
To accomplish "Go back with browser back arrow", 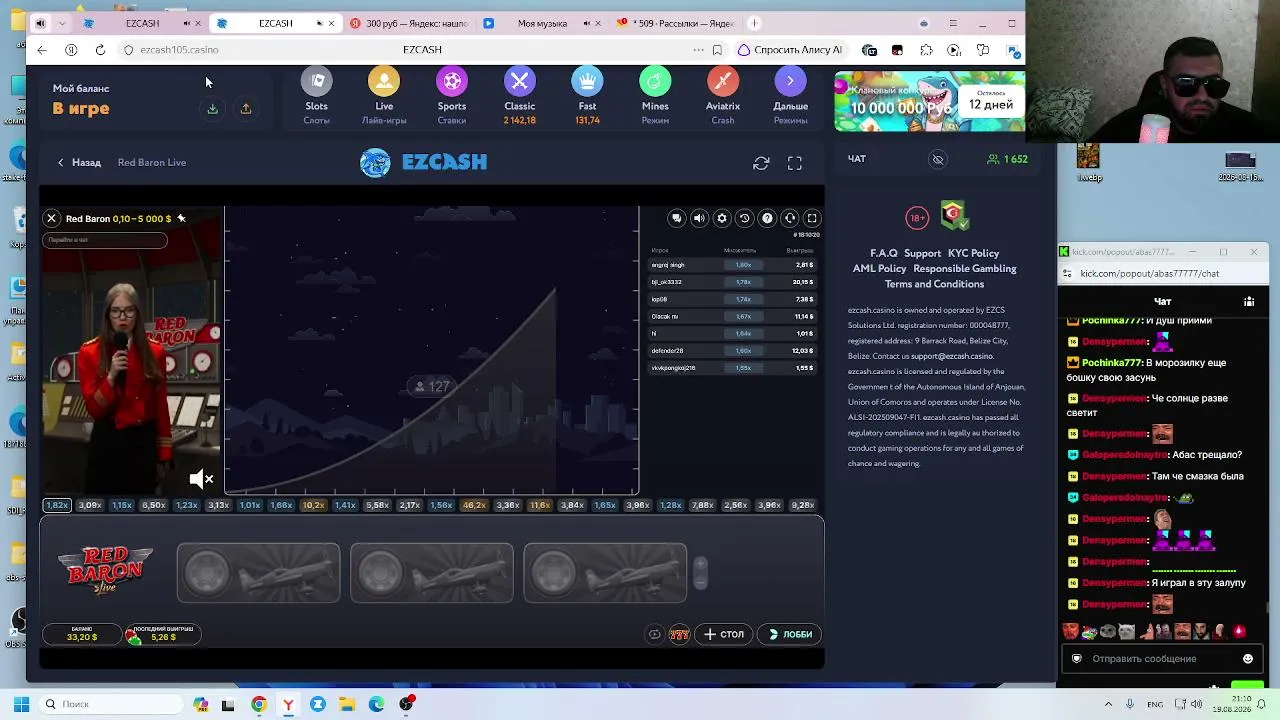I will click(x=41, y=50).
